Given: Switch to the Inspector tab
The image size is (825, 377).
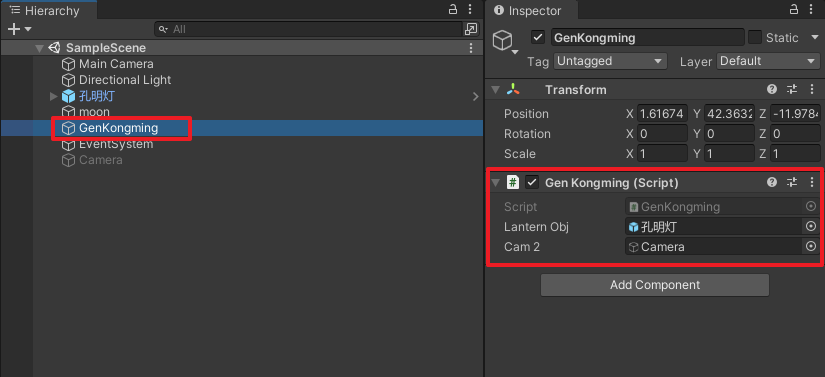Looking at the screenshot, I should [x=529, y=11].
